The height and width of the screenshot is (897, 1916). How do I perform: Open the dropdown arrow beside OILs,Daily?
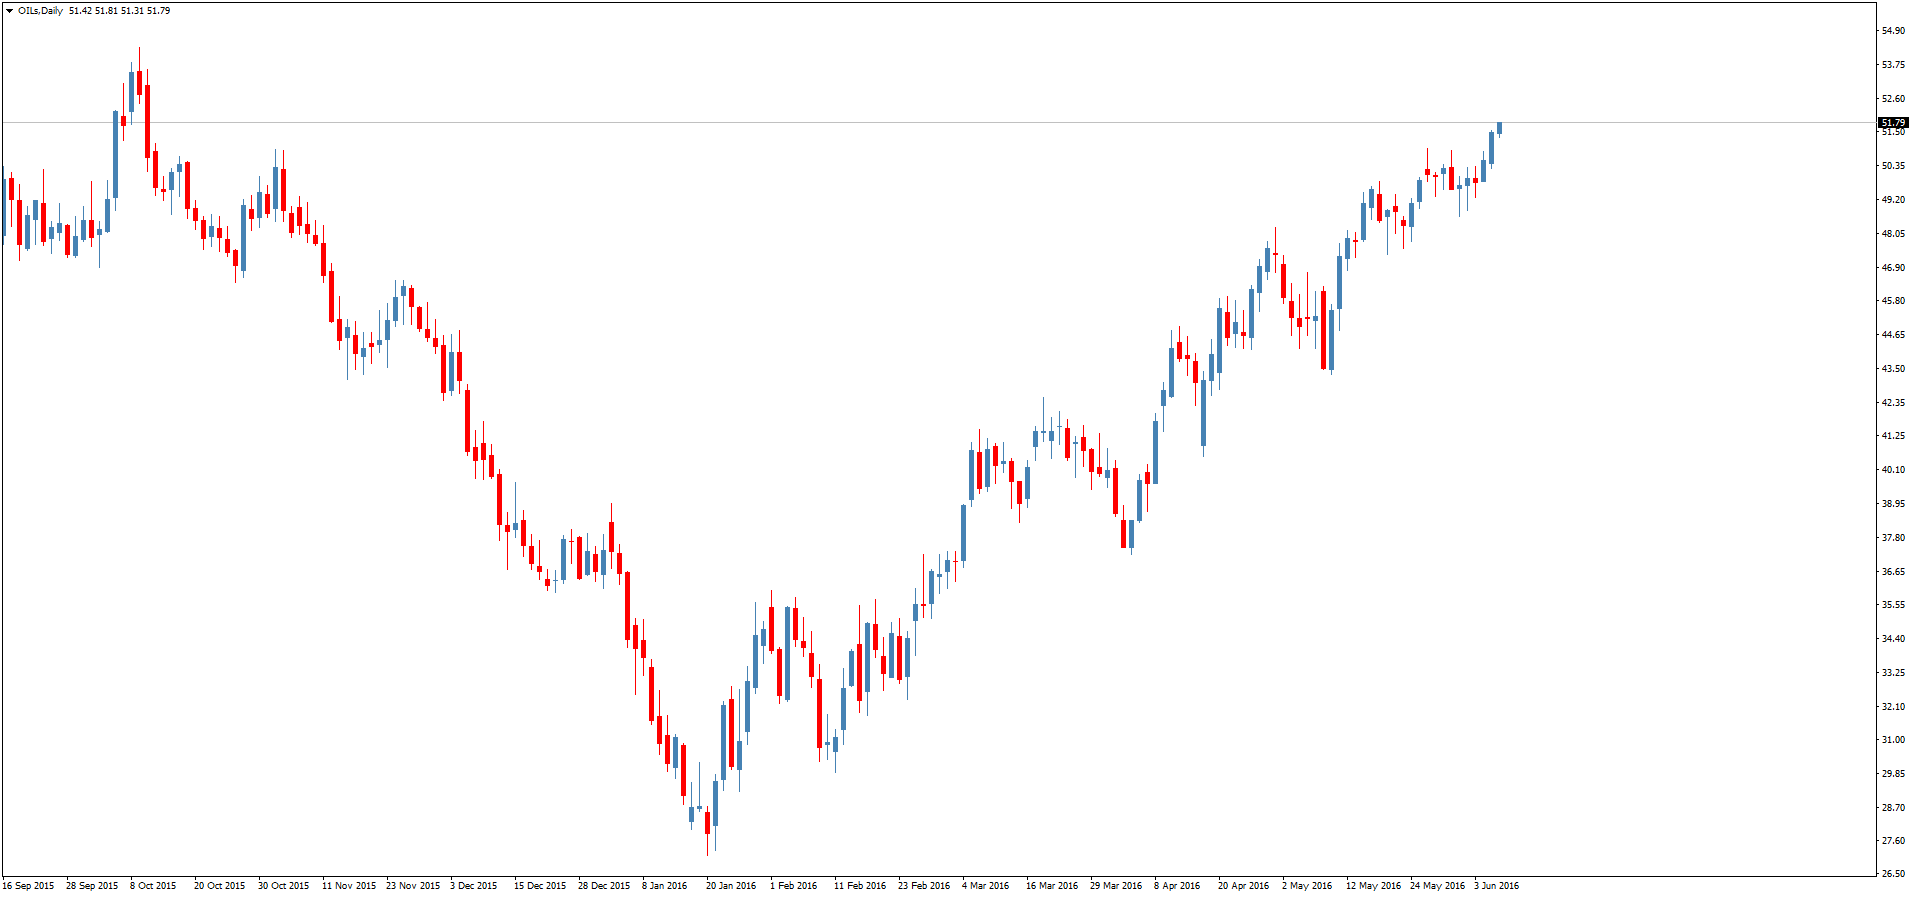(x=9, y=11)
